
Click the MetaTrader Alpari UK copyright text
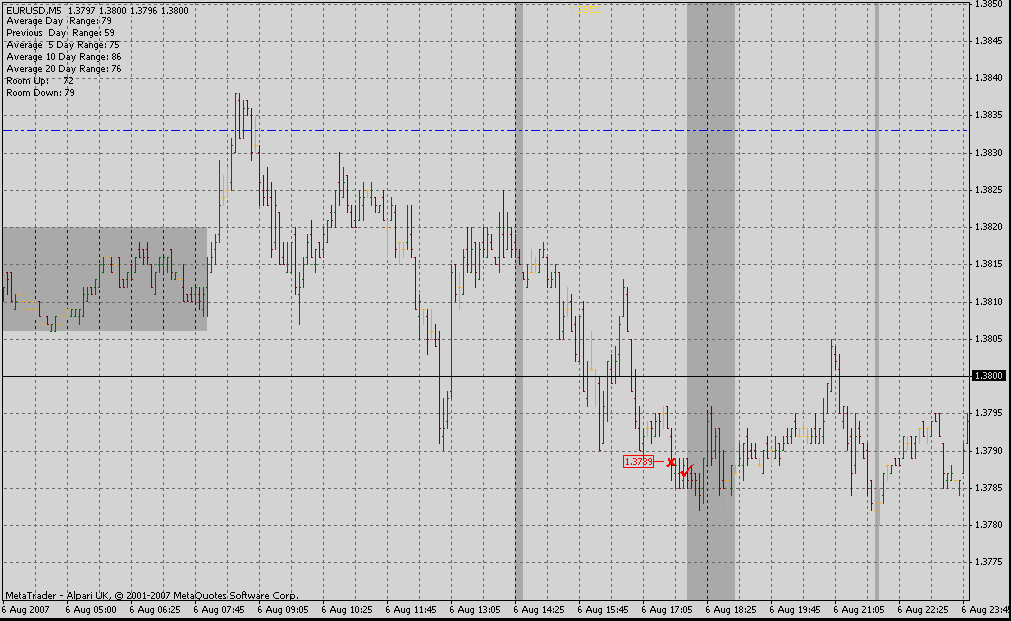pos(151,595)
